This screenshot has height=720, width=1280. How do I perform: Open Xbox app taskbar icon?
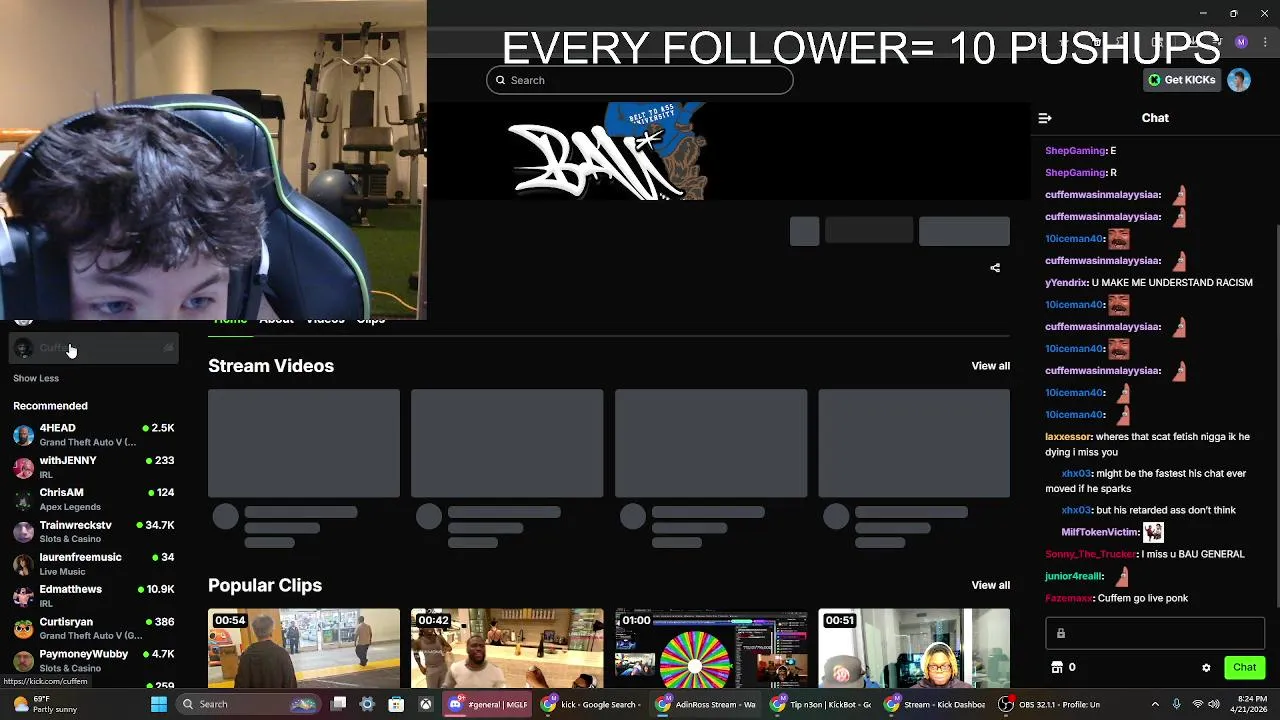tap(425, 704)
